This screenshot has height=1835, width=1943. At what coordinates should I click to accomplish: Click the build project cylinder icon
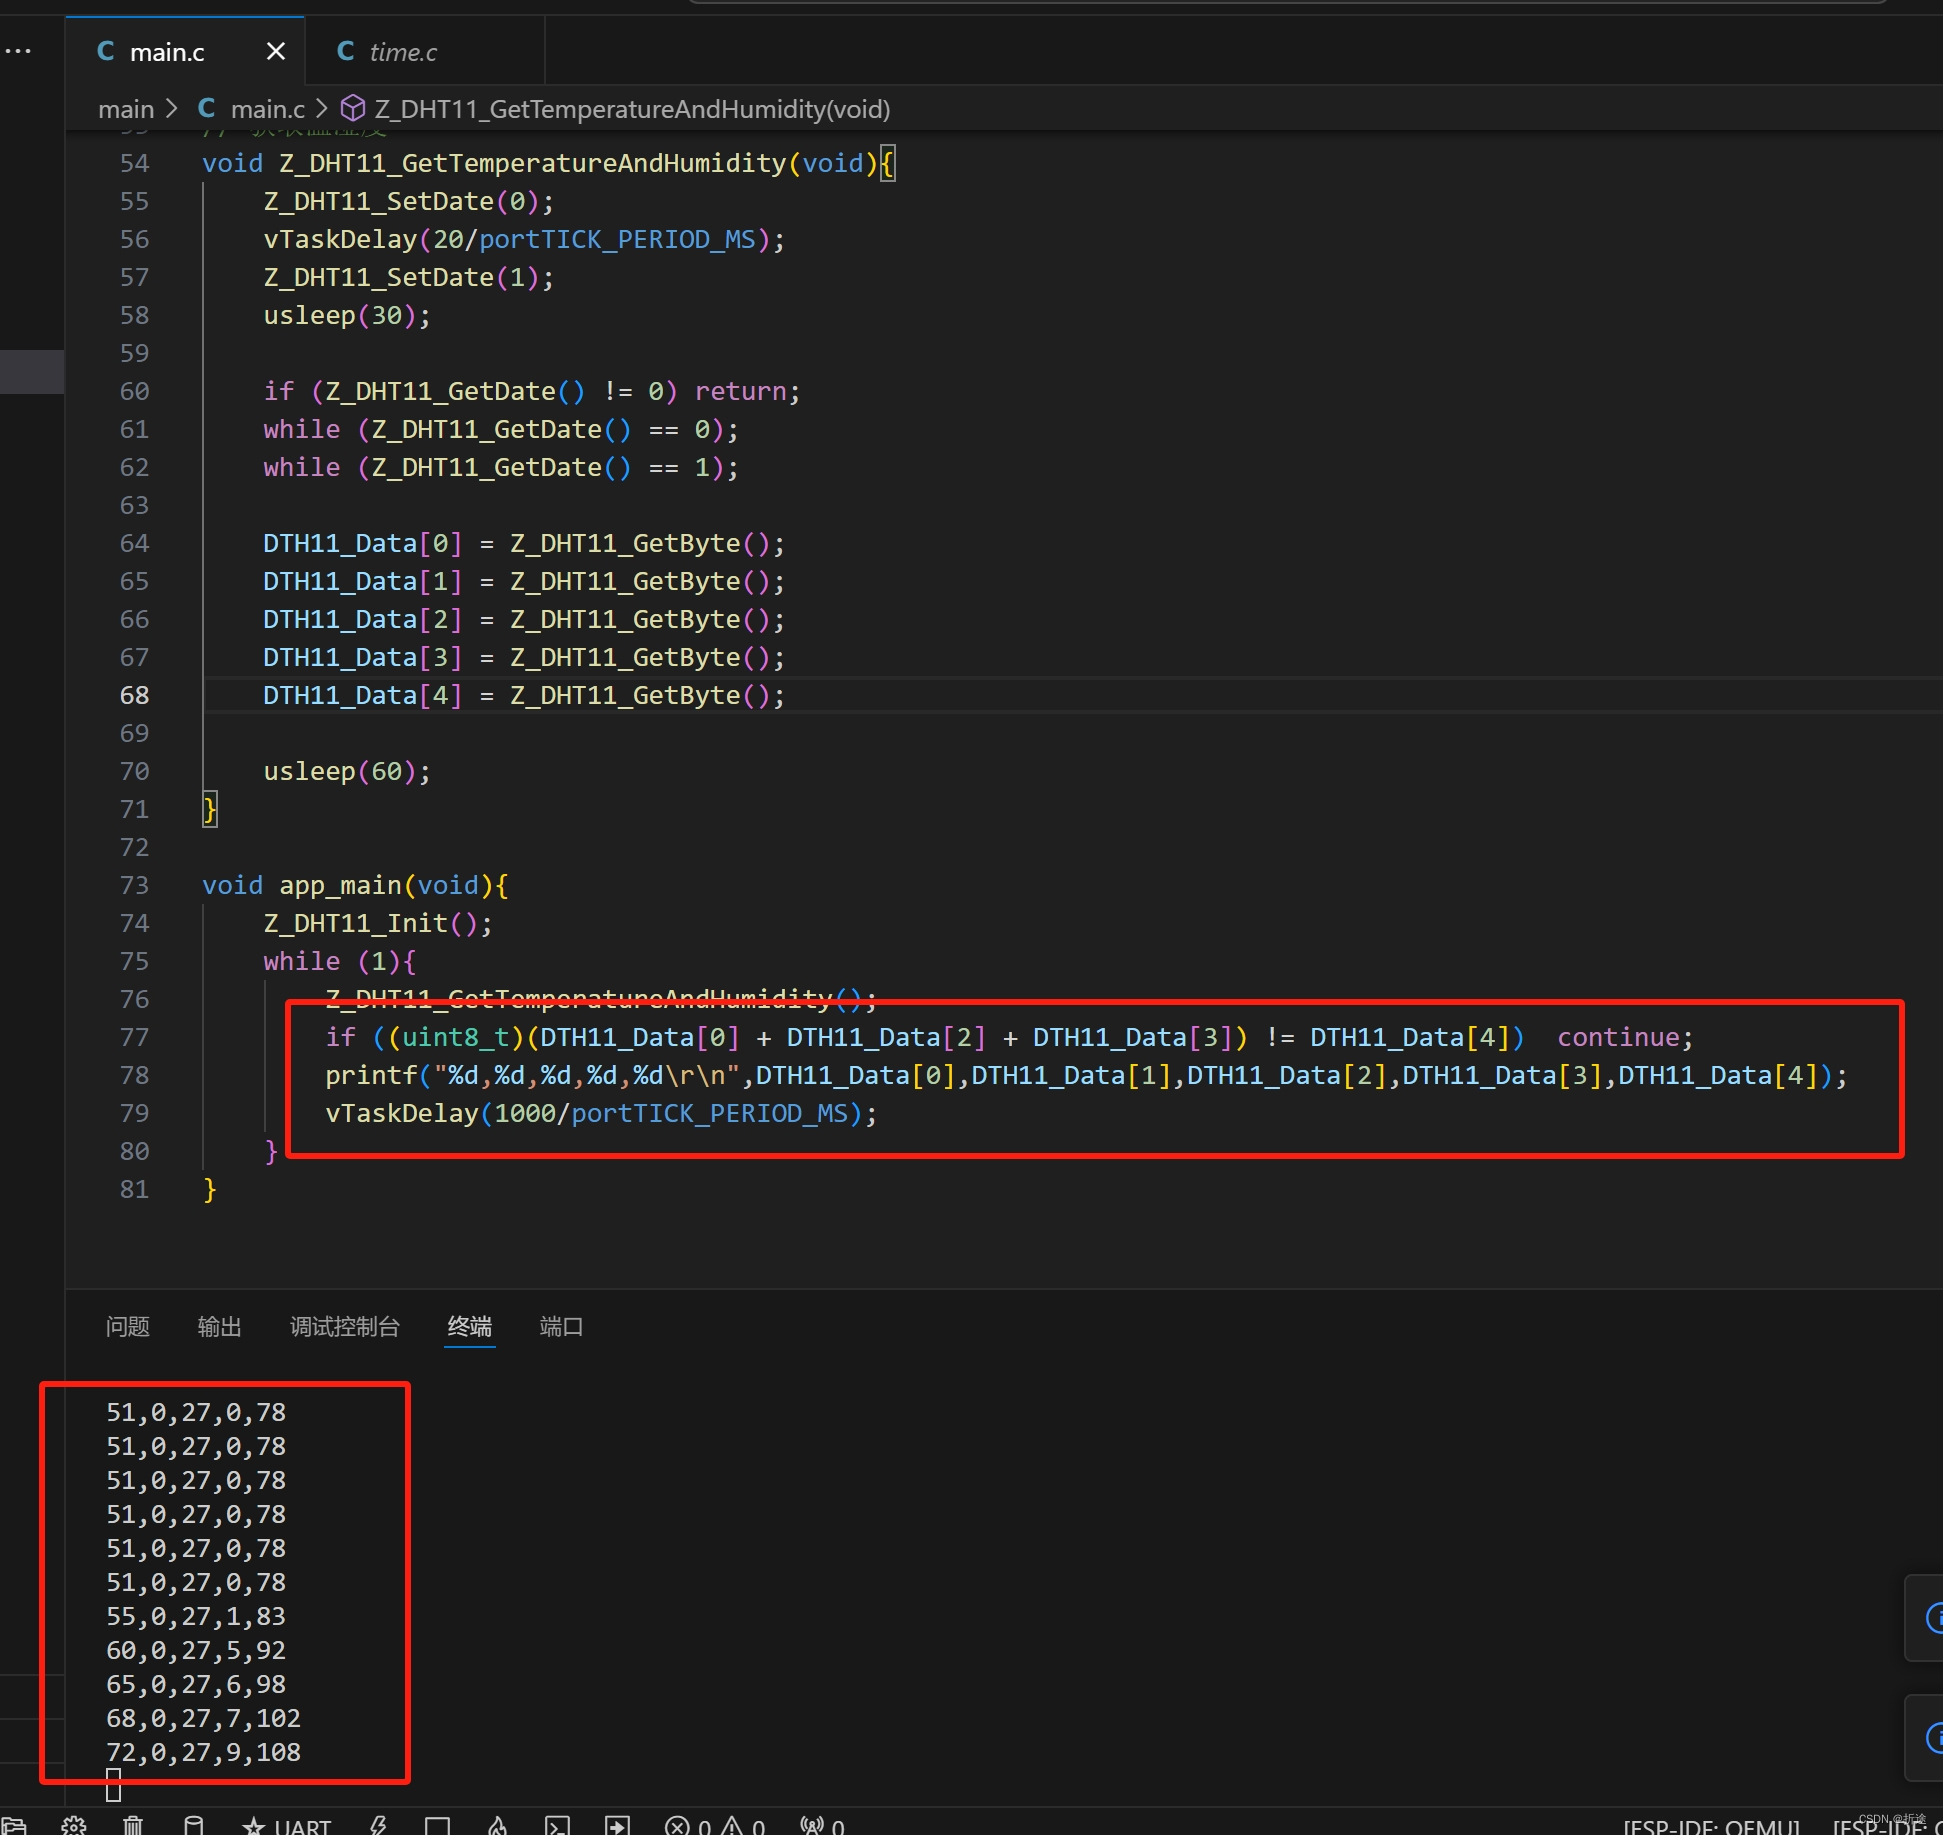[x=194, y=1825]
